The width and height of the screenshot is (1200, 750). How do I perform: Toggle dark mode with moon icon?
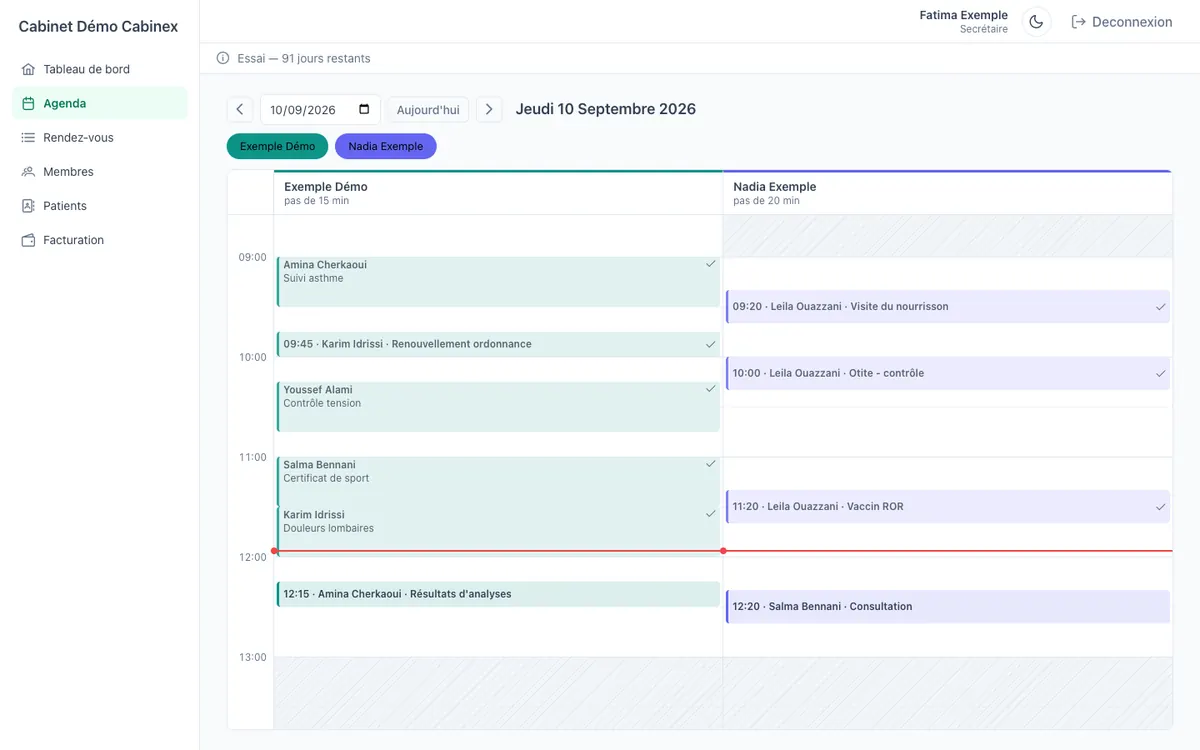click(1036, 22)
